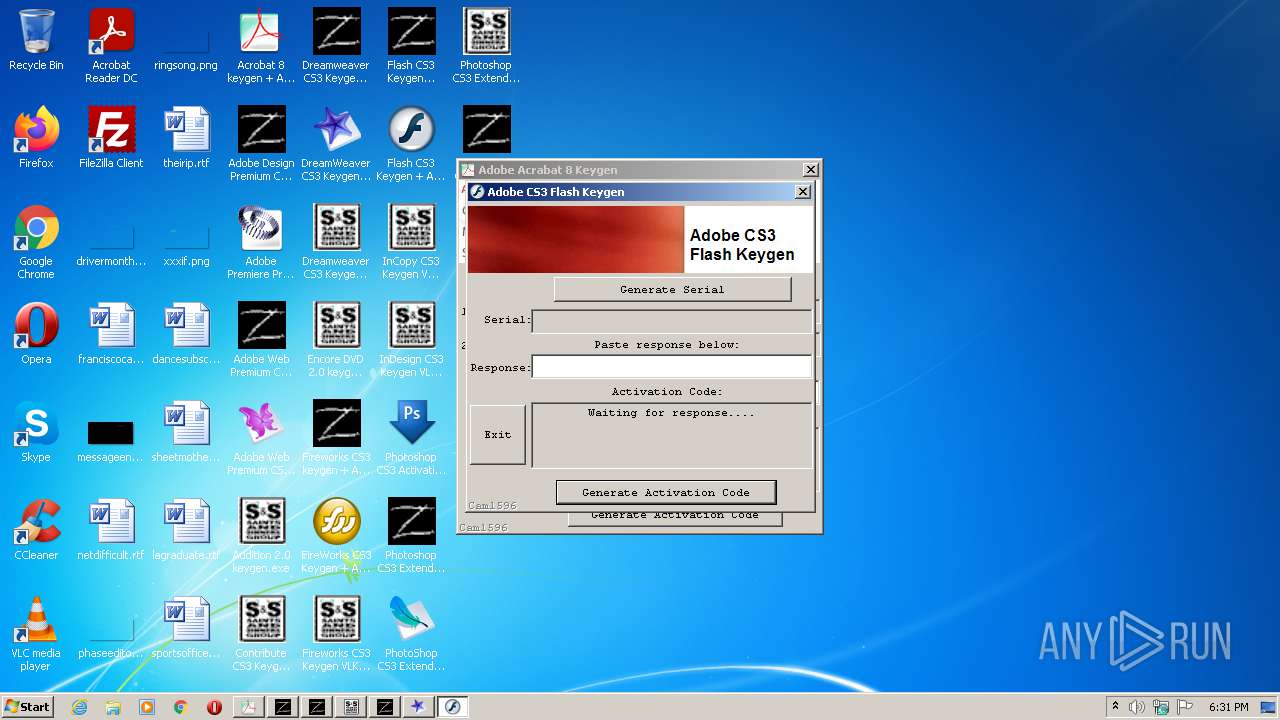Click the Serial output field
This screenshot has height=720, width=1280.
click(x=672, y=321)
